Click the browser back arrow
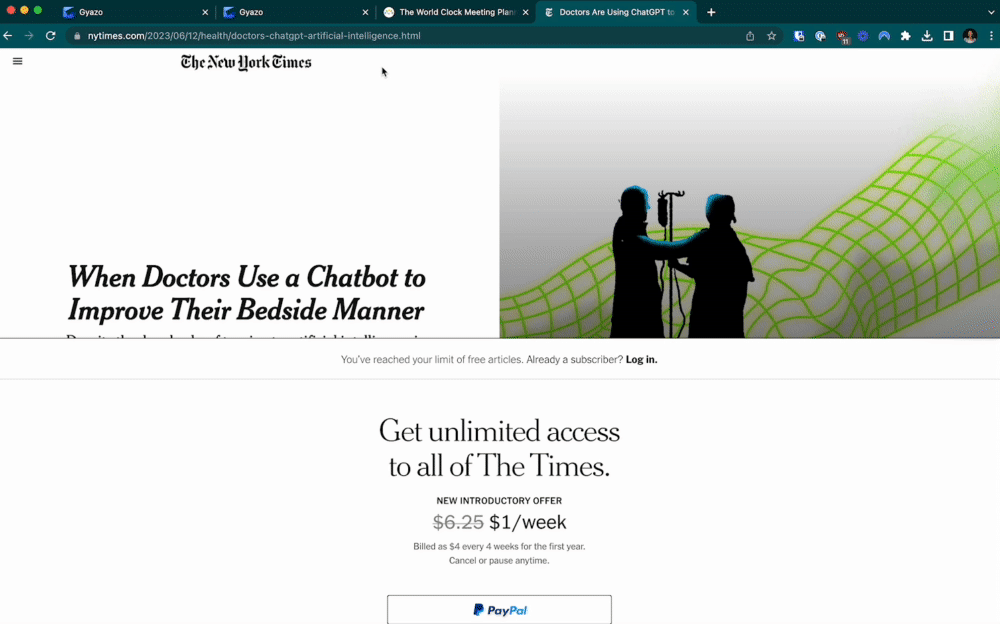 tap(8, 36)
